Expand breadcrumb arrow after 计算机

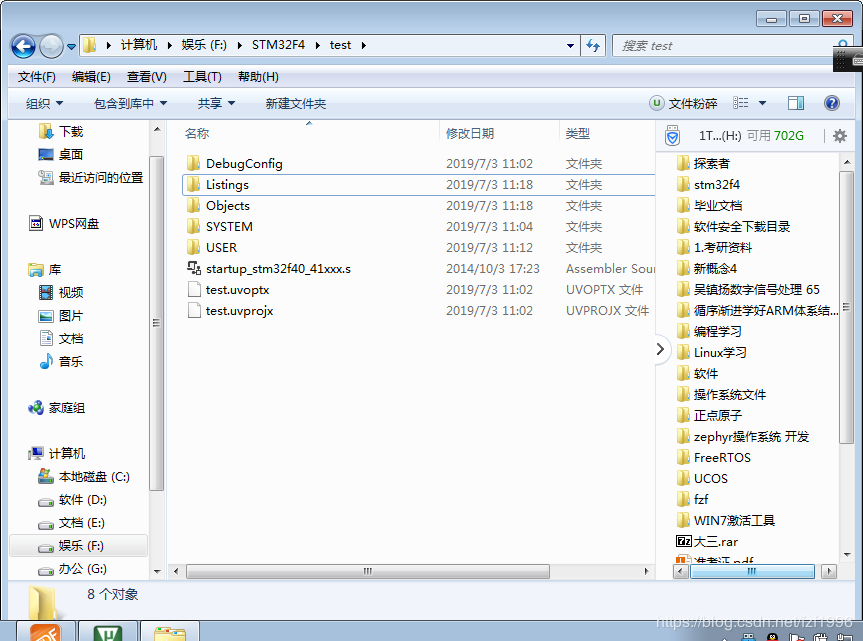click(169, 45)
